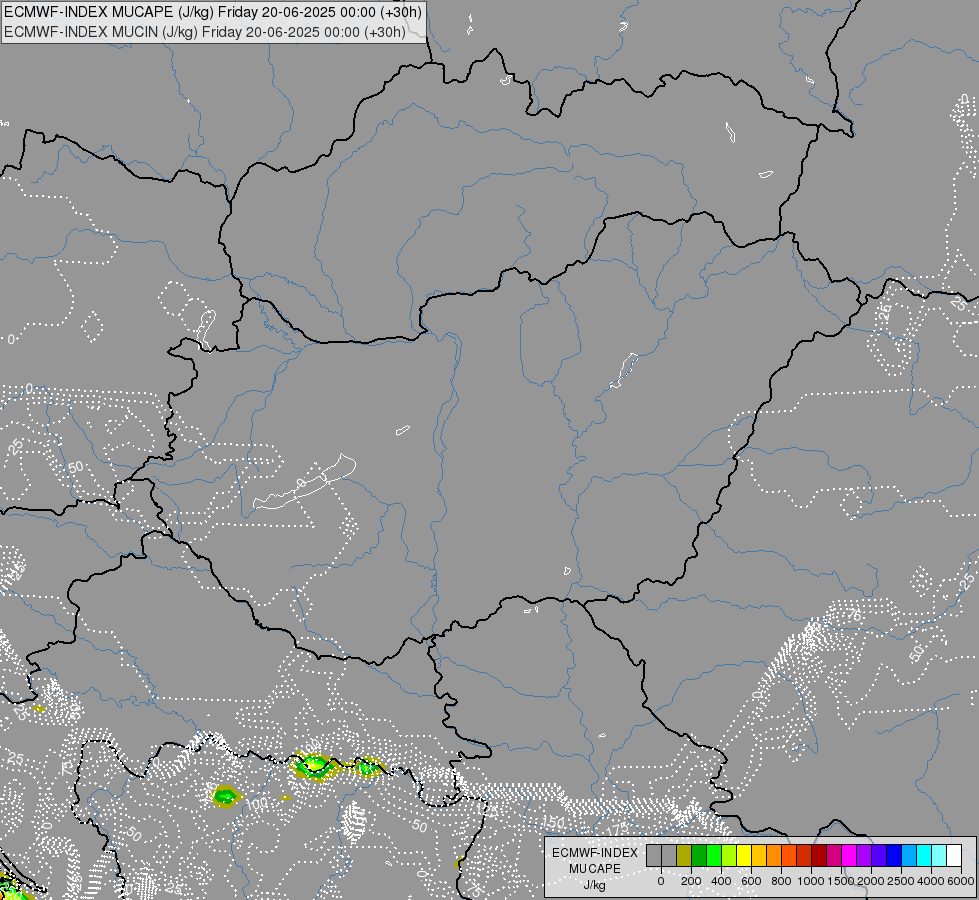Select the olive legend color swatch
The width and height of the screenshot is (979, 900).
click(684, 855)
